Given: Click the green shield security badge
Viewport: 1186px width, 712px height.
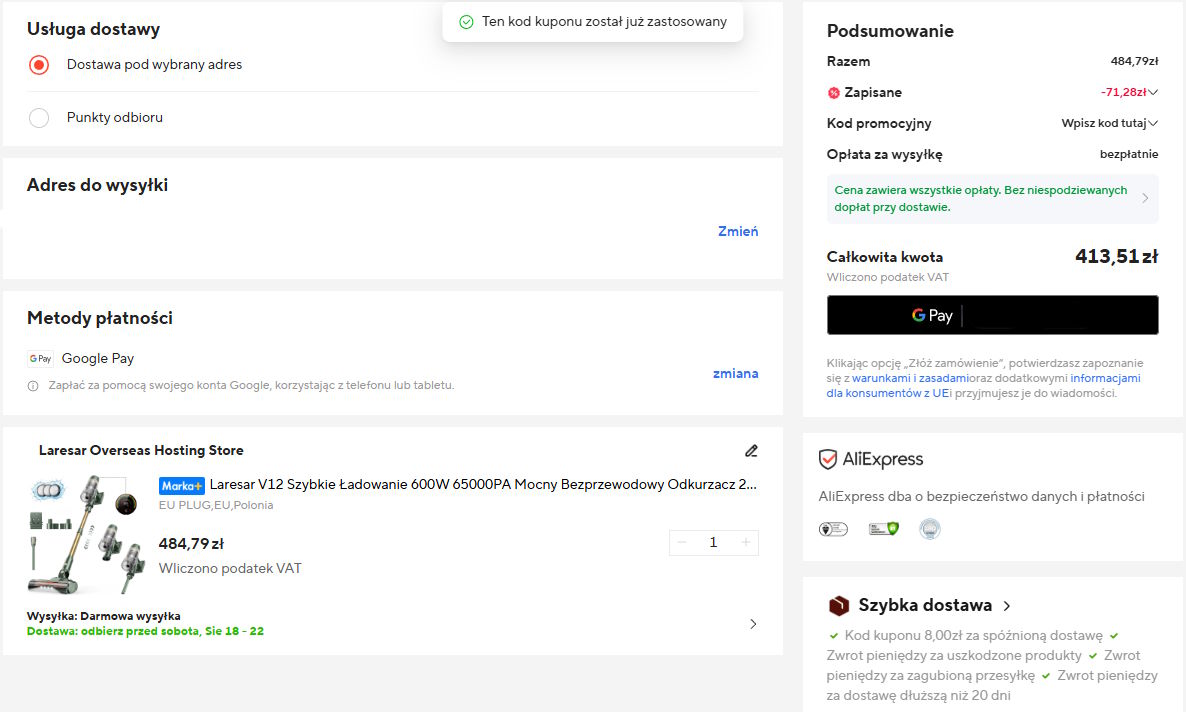Looking at the screenshot, I should [883, 529].
